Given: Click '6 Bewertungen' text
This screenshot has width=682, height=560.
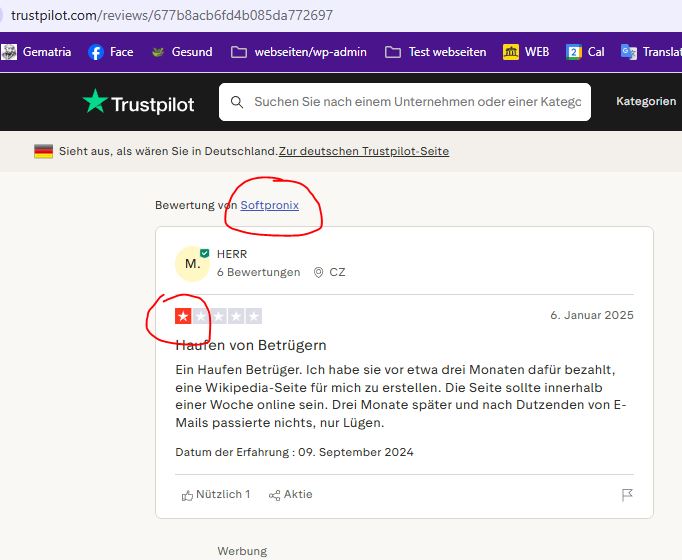Looking at the screenshot, I should click(x=258, y=272).
